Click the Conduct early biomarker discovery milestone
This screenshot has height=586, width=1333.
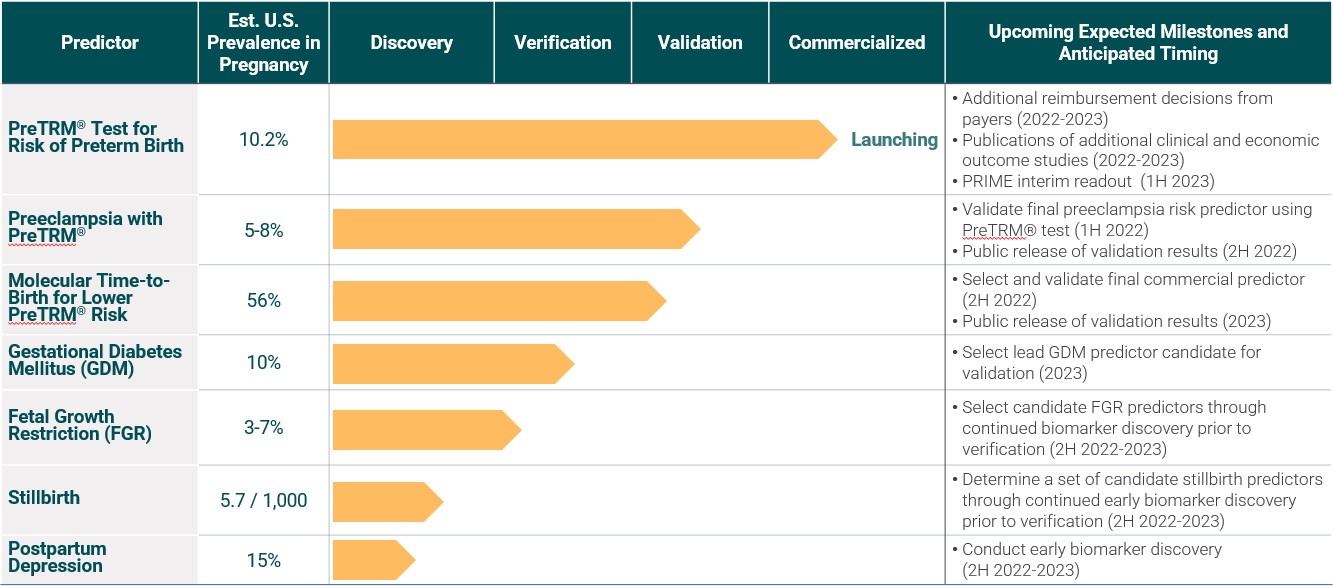tap(1091, 549)
